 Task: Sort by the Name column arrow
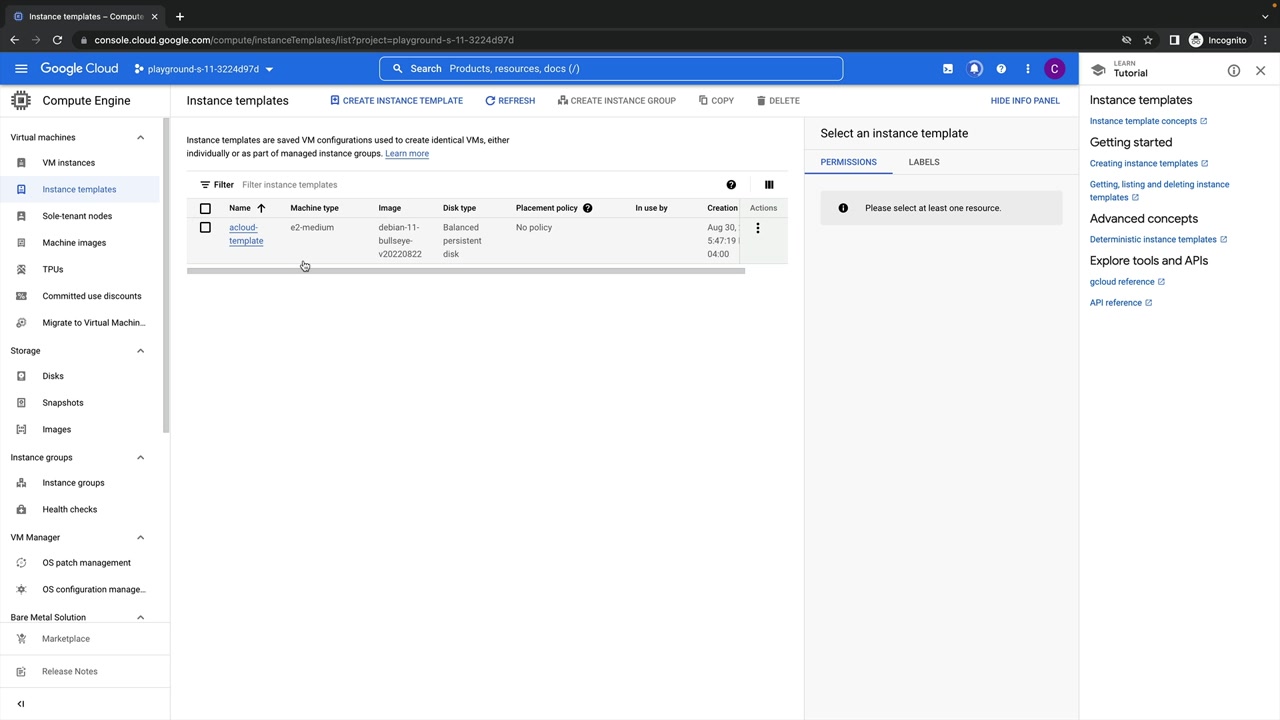coord(261,208)
